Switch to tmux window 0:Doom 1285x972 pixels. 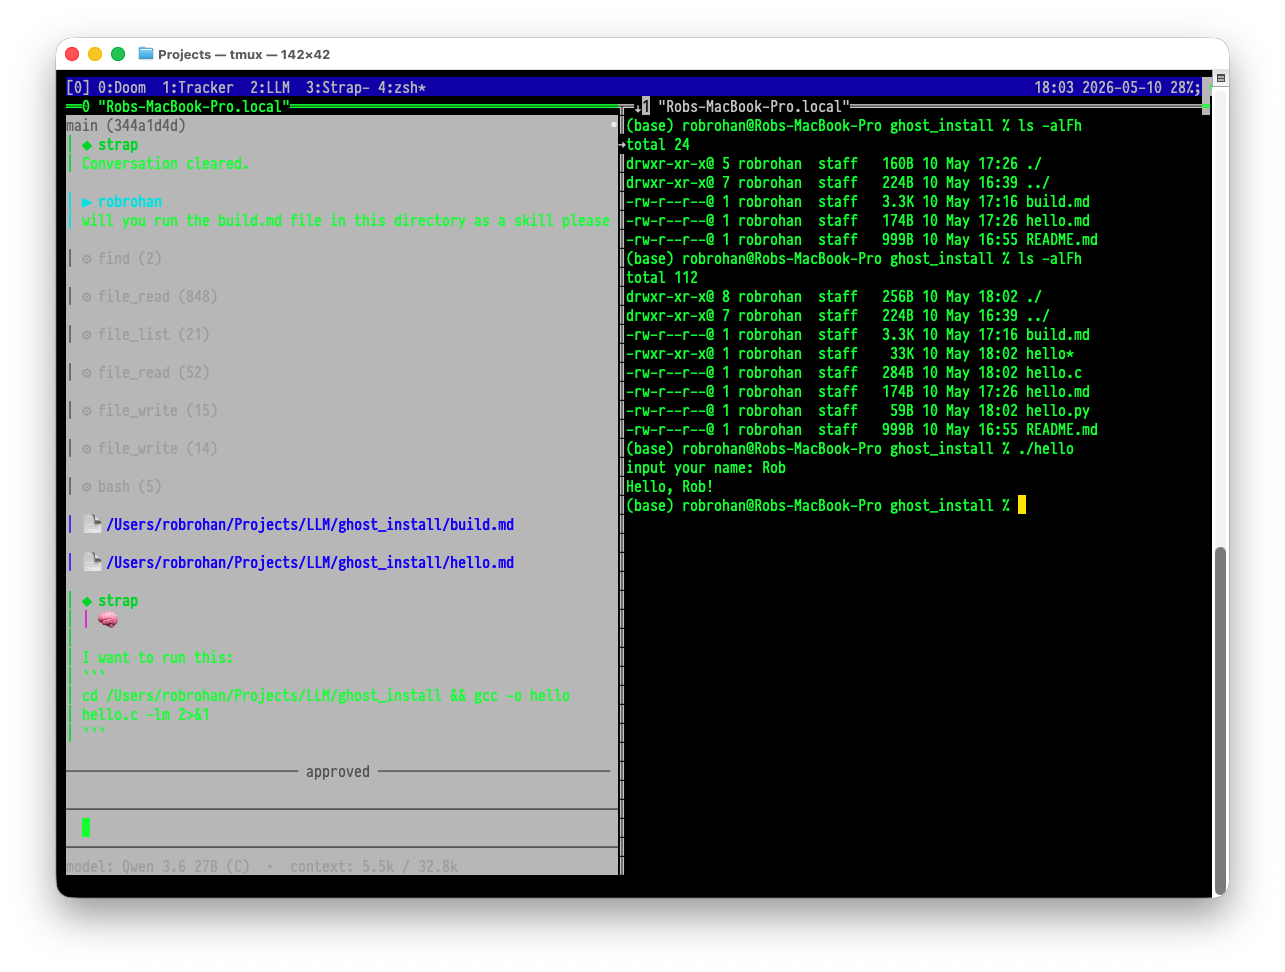[122, 88]
